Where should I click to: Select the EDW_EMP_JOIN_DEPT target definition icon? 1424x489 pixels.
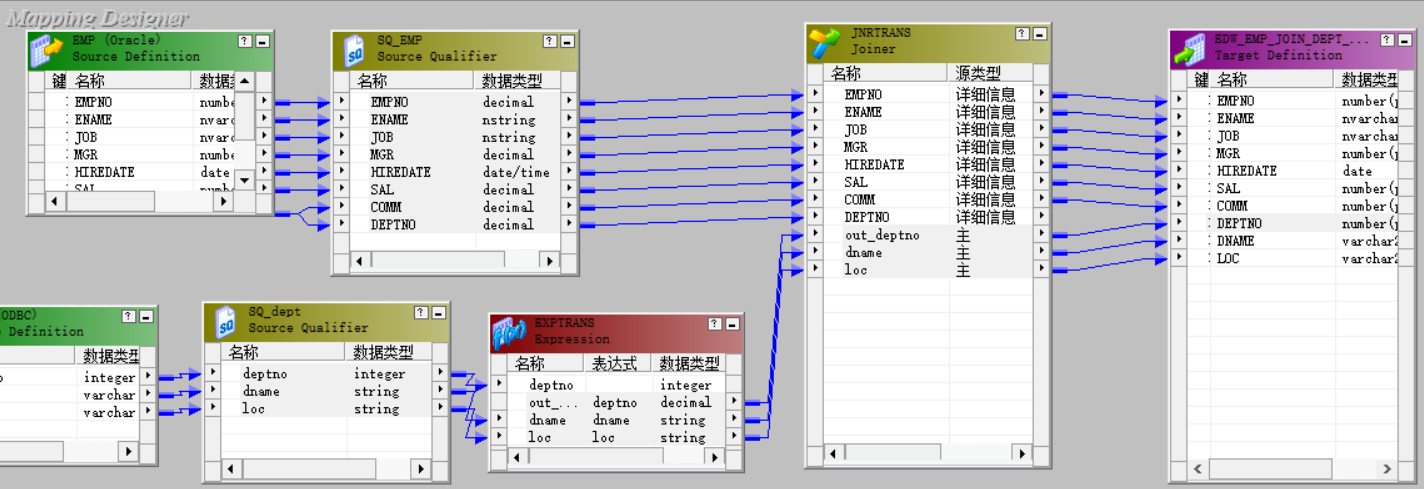click(1189, 48)
